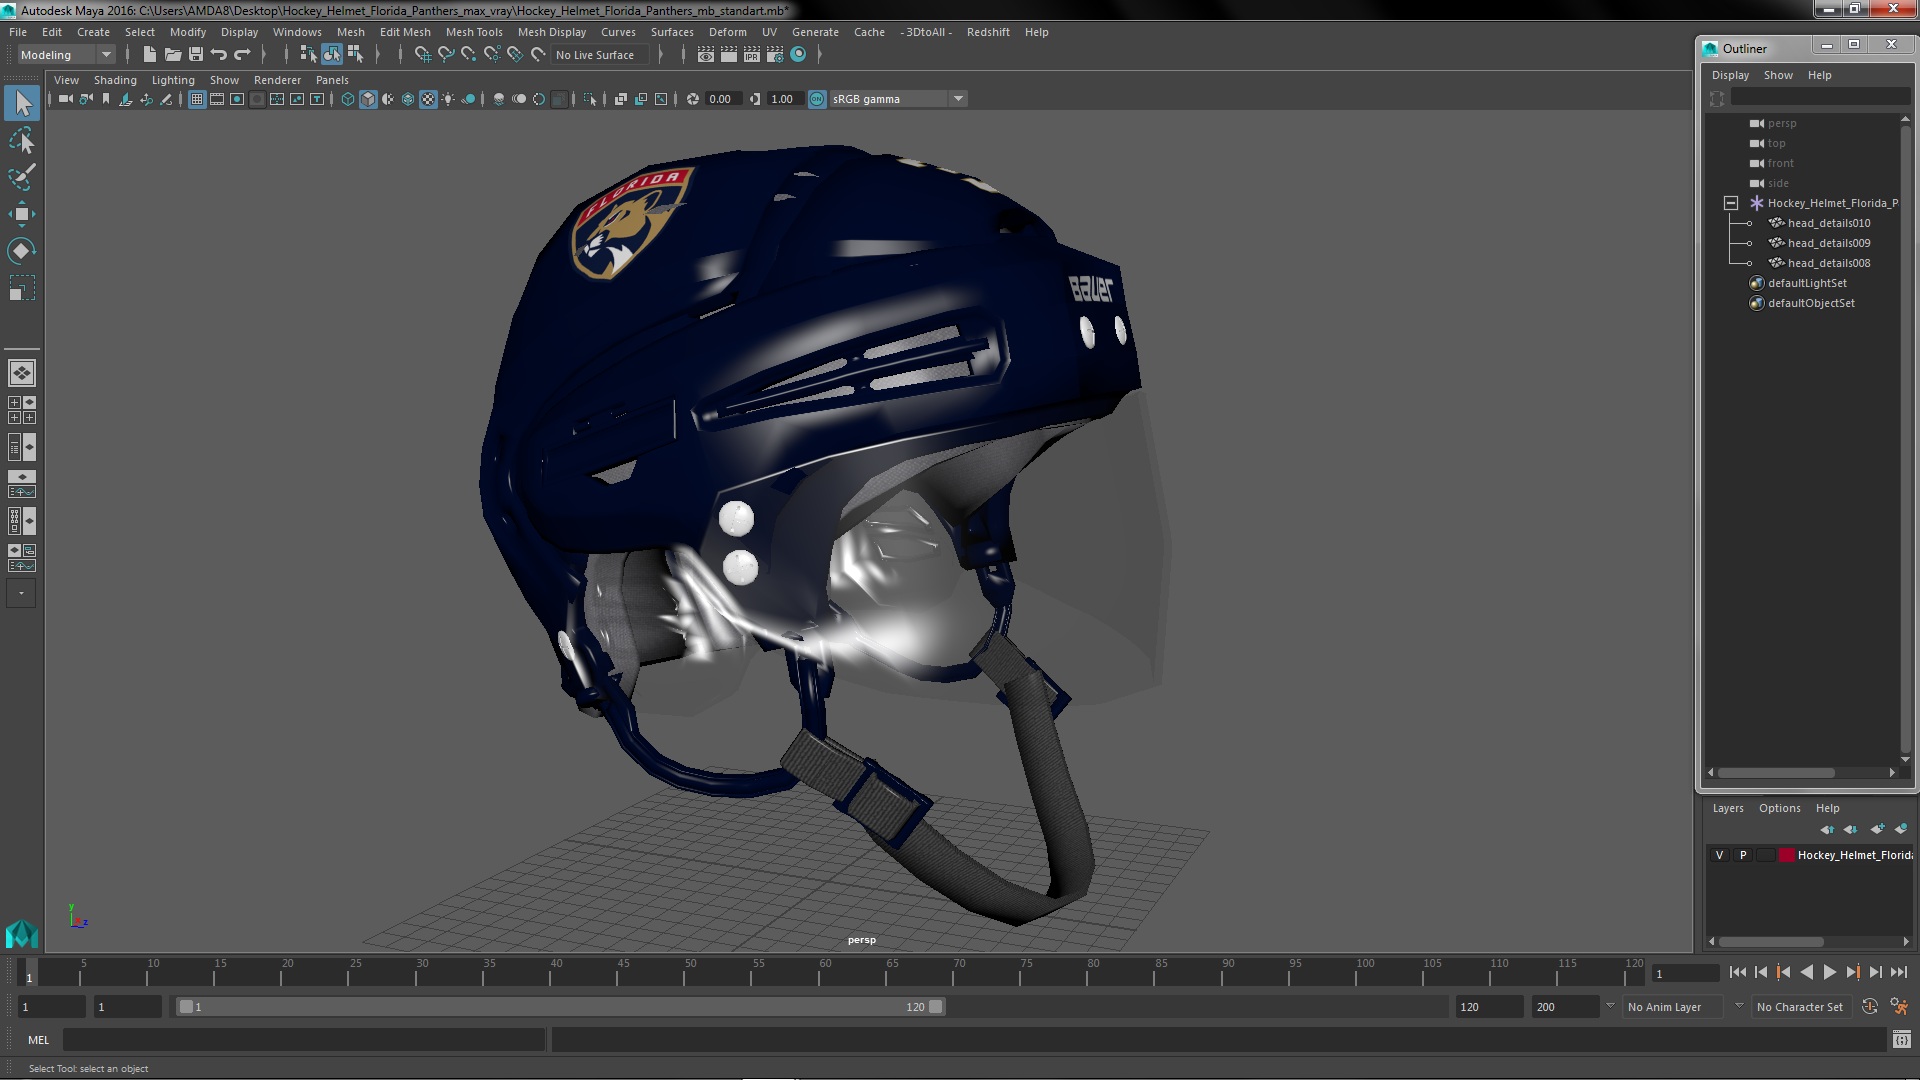Viewport: 1920px width, 1080px height.
Task: Select the Lasso tool
Action: [22, 141]
